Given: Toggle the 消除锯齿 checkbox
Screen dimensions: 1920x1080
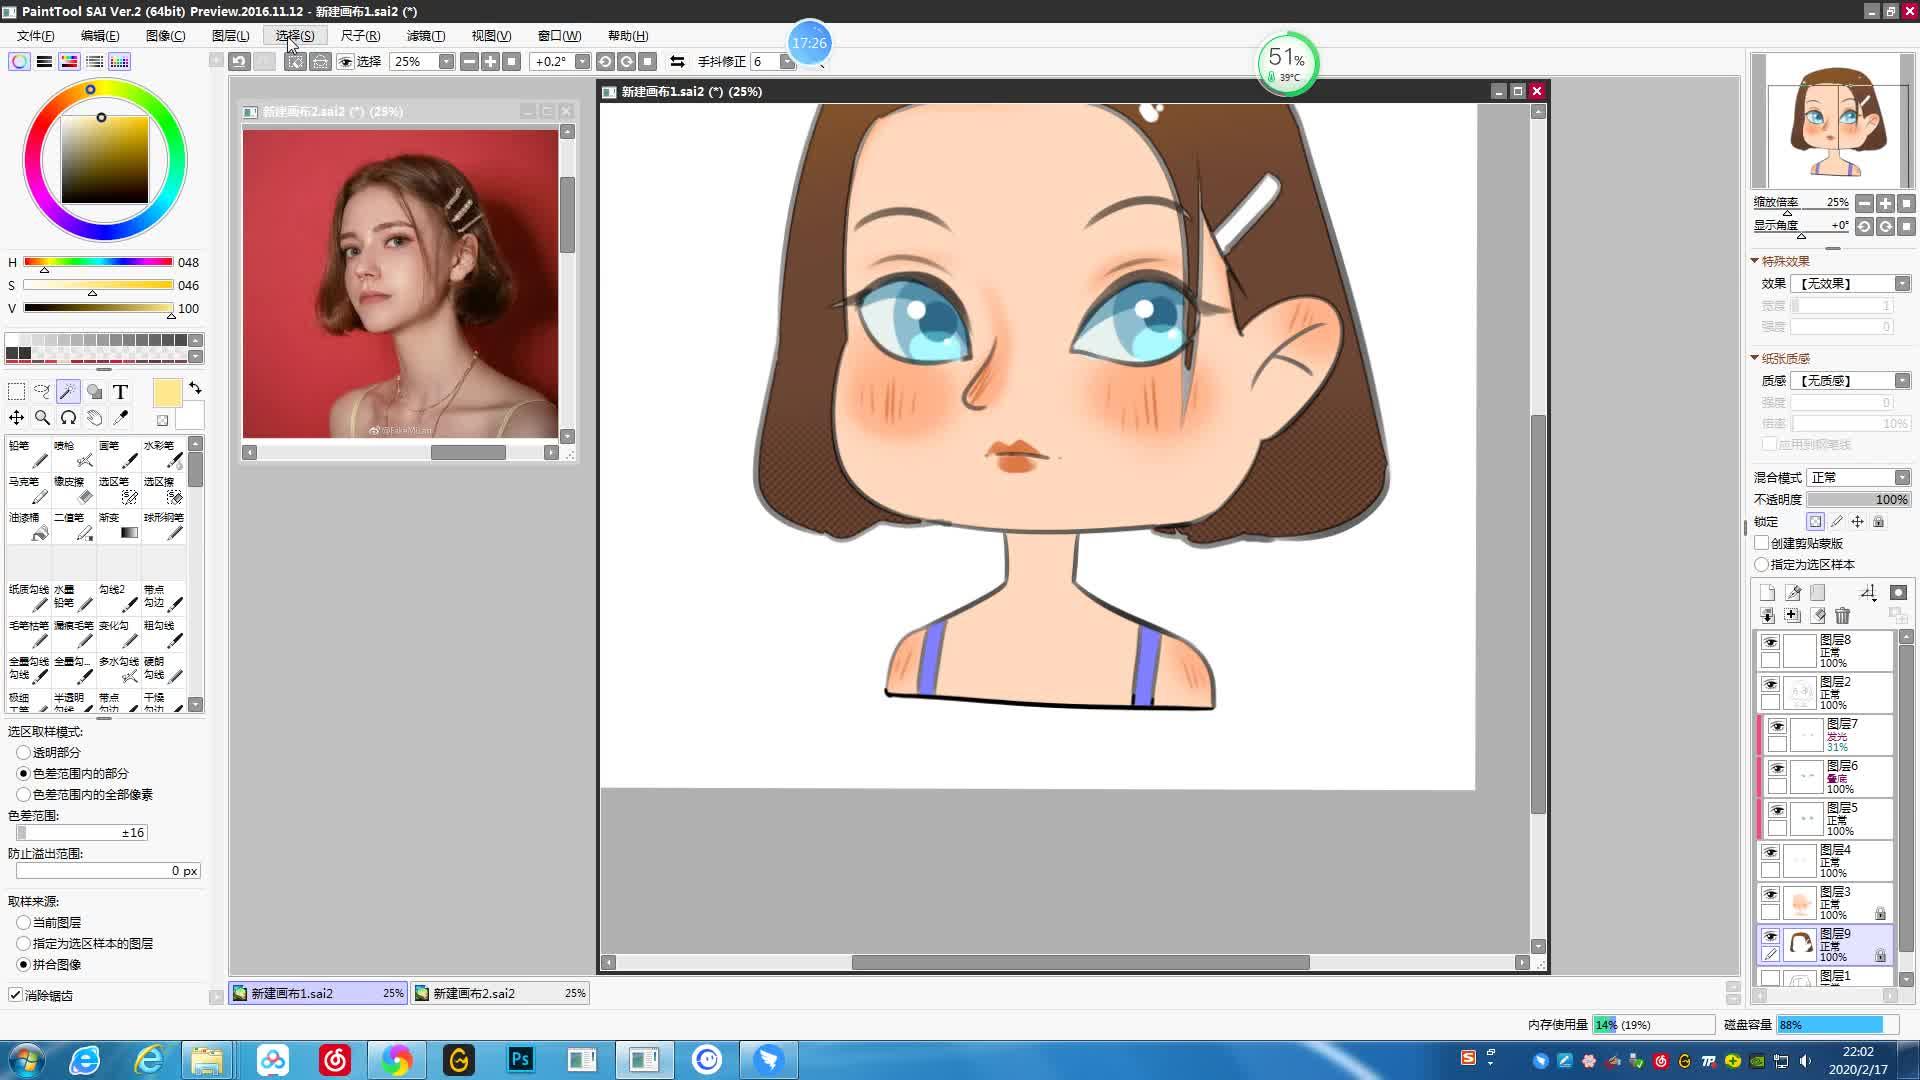Looking at the screenshot, I should pos(15,995).
